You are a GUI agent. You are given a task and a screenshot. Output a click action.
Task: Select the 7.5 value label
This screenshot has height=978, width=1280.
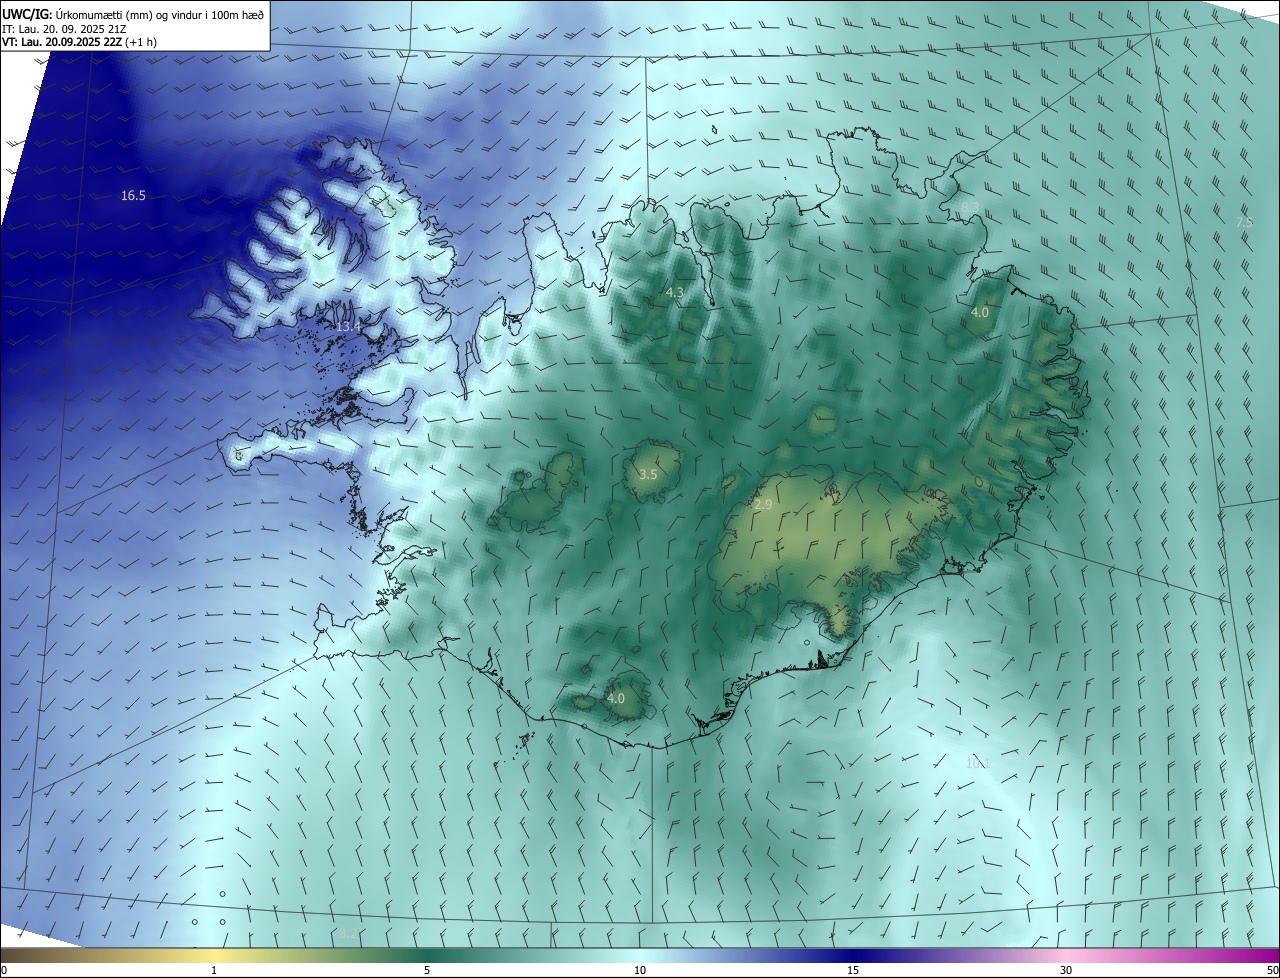point(1244,222)
